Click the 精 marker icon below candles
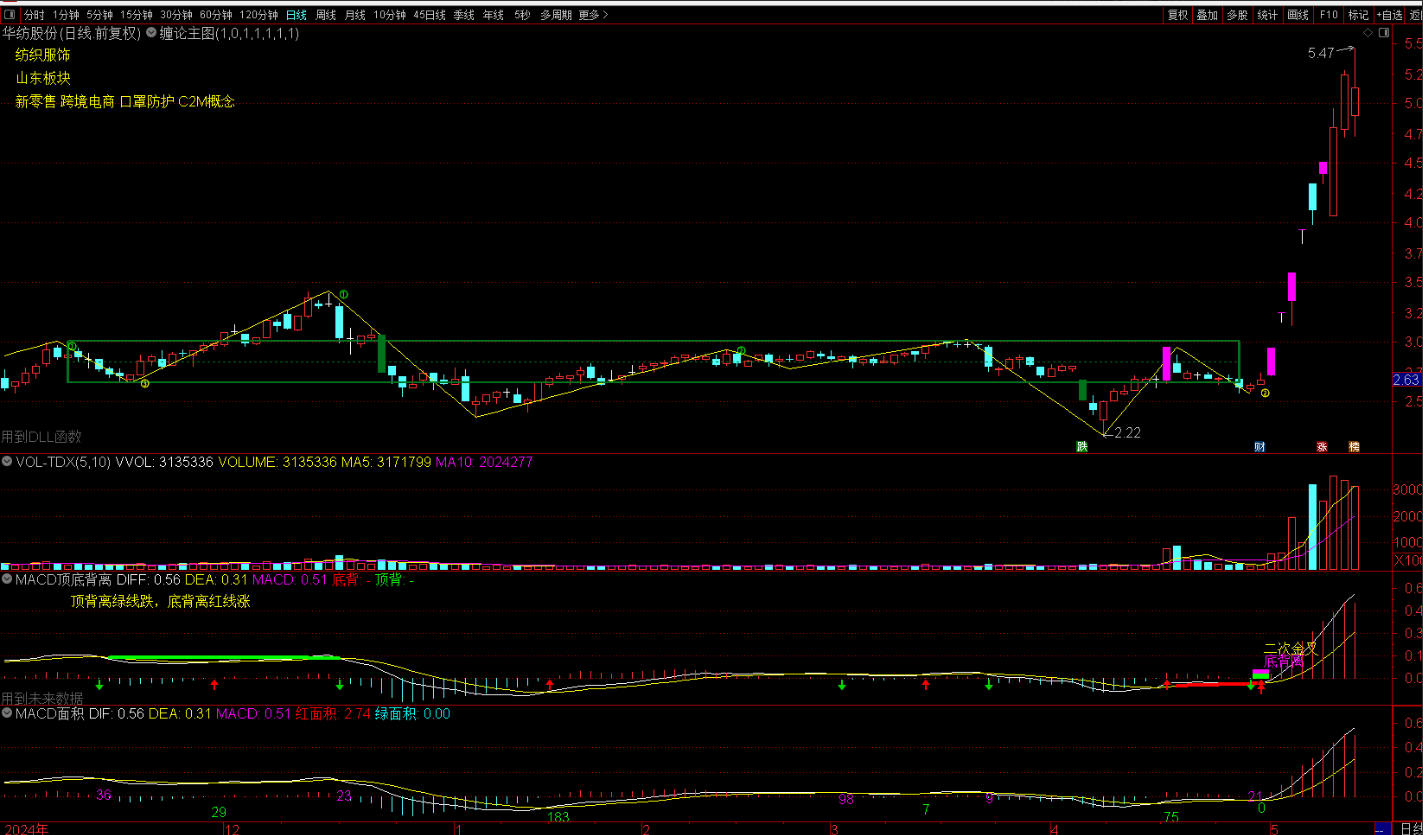The image size is (1423, 835). 1354,447
